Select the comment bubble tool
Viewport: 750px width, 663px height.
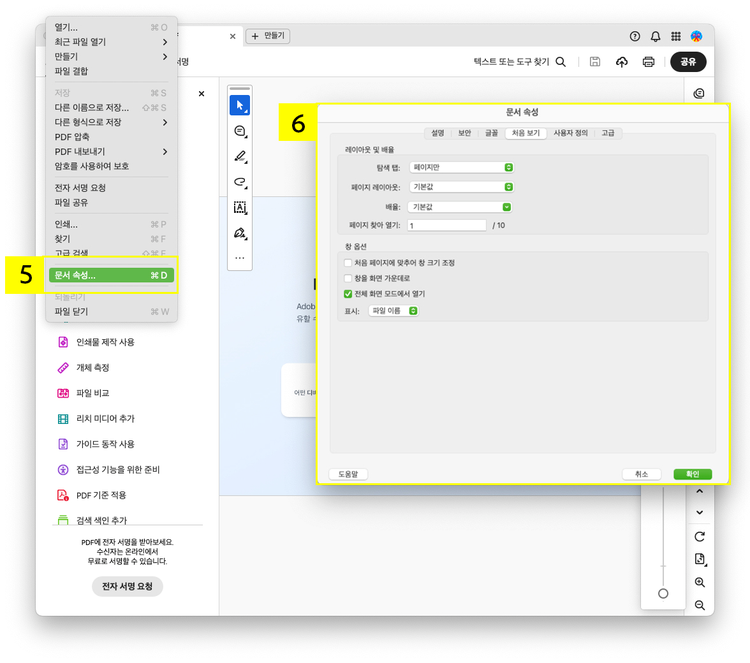[240, 131]
